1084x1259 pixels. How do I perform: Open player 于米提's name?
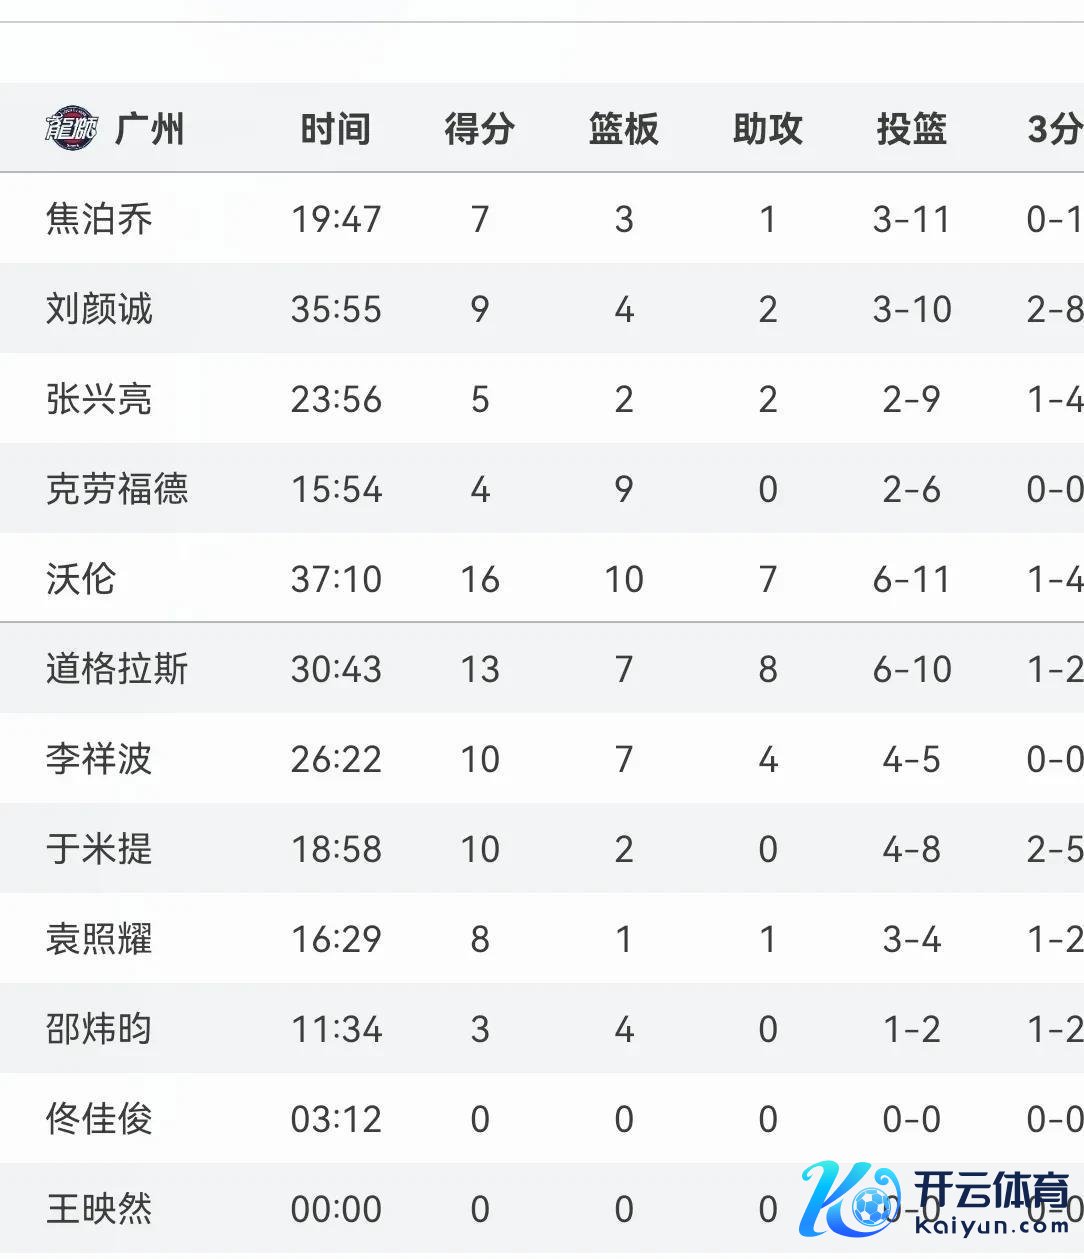[99, 849]
